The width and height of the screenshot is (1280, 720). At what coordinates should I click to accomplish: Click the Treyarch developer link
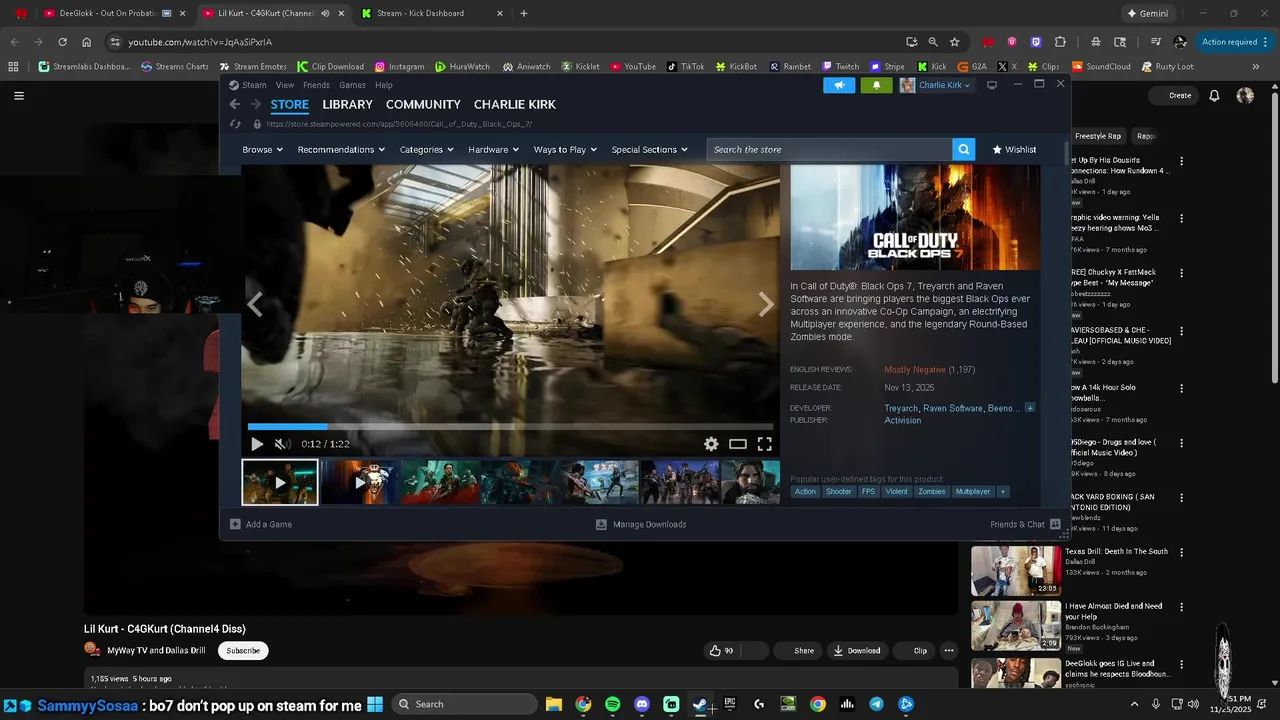point(901,408)
